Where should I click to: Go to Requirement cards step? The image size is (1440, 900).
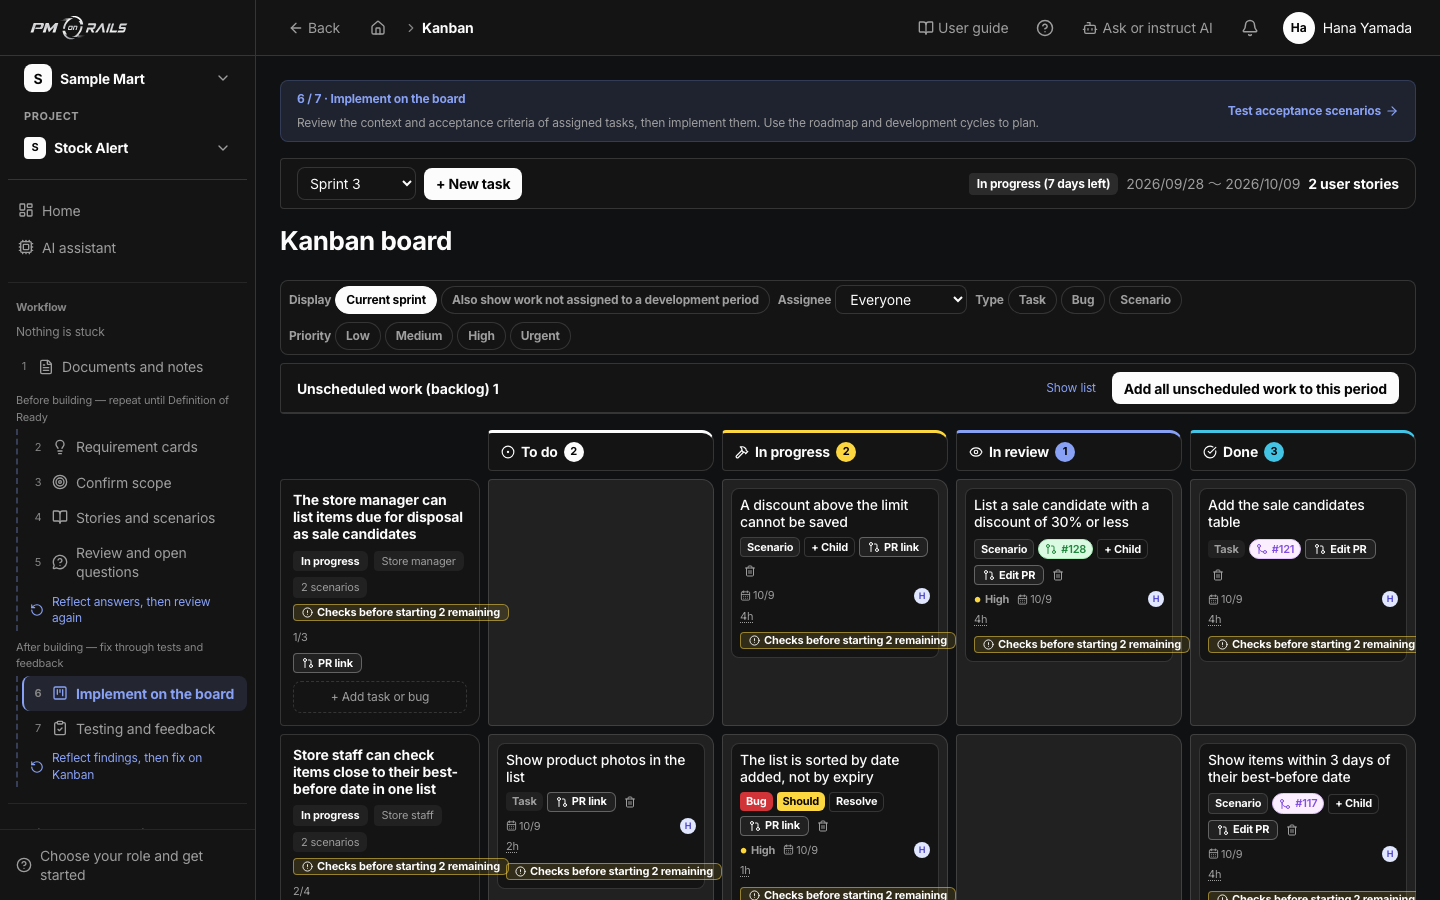coord(135,447)
